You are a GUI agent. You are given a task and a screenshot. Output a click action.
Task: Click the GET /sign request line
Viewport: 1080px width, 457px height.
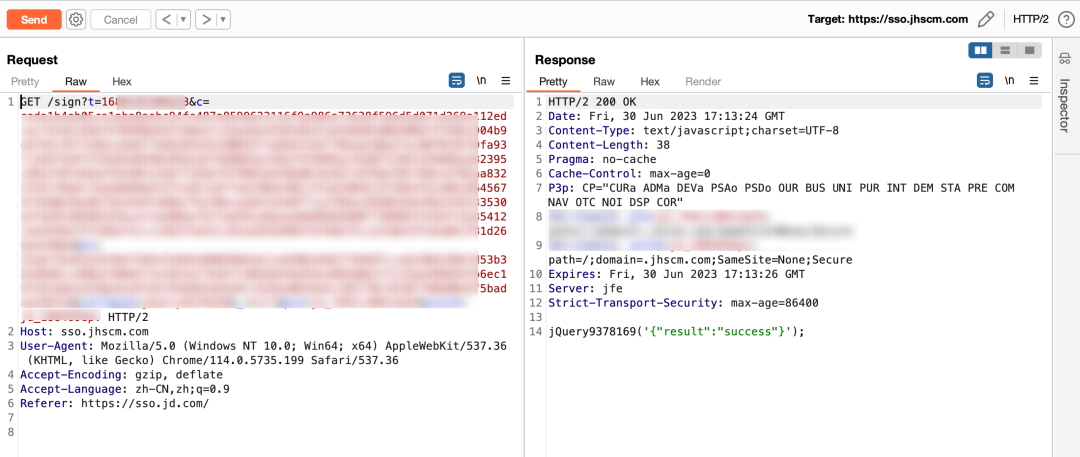pyautogui.click(x=115, y=101)
